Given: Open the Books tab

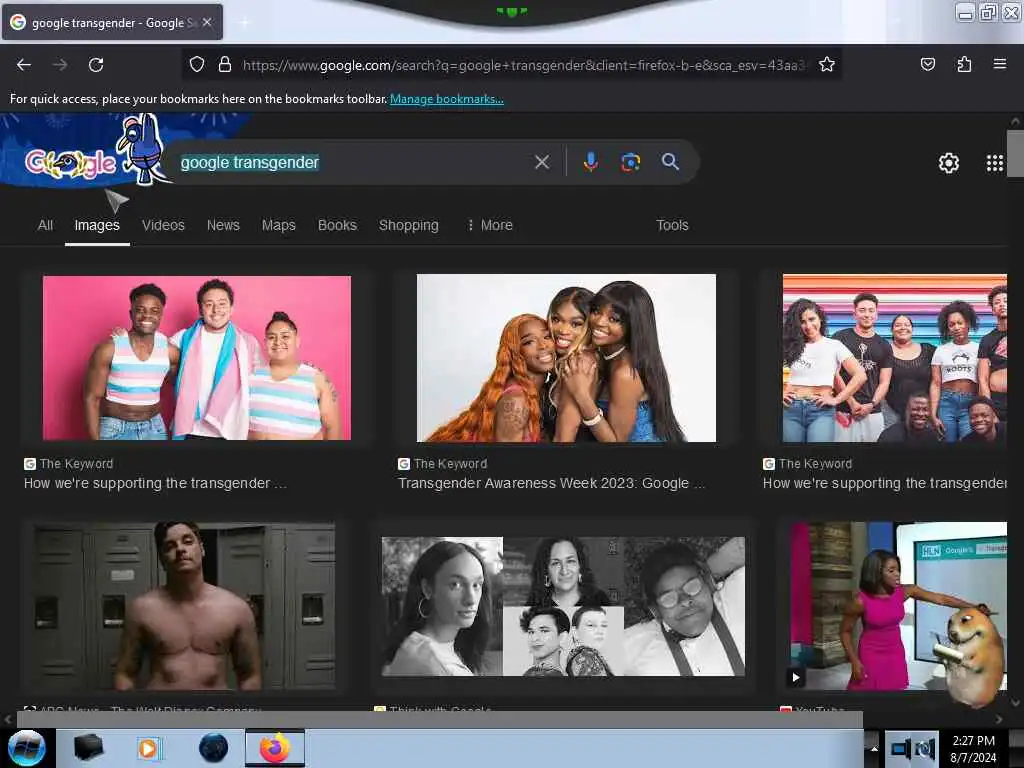Looking at the screenshot, I should (x=337, y=225).
